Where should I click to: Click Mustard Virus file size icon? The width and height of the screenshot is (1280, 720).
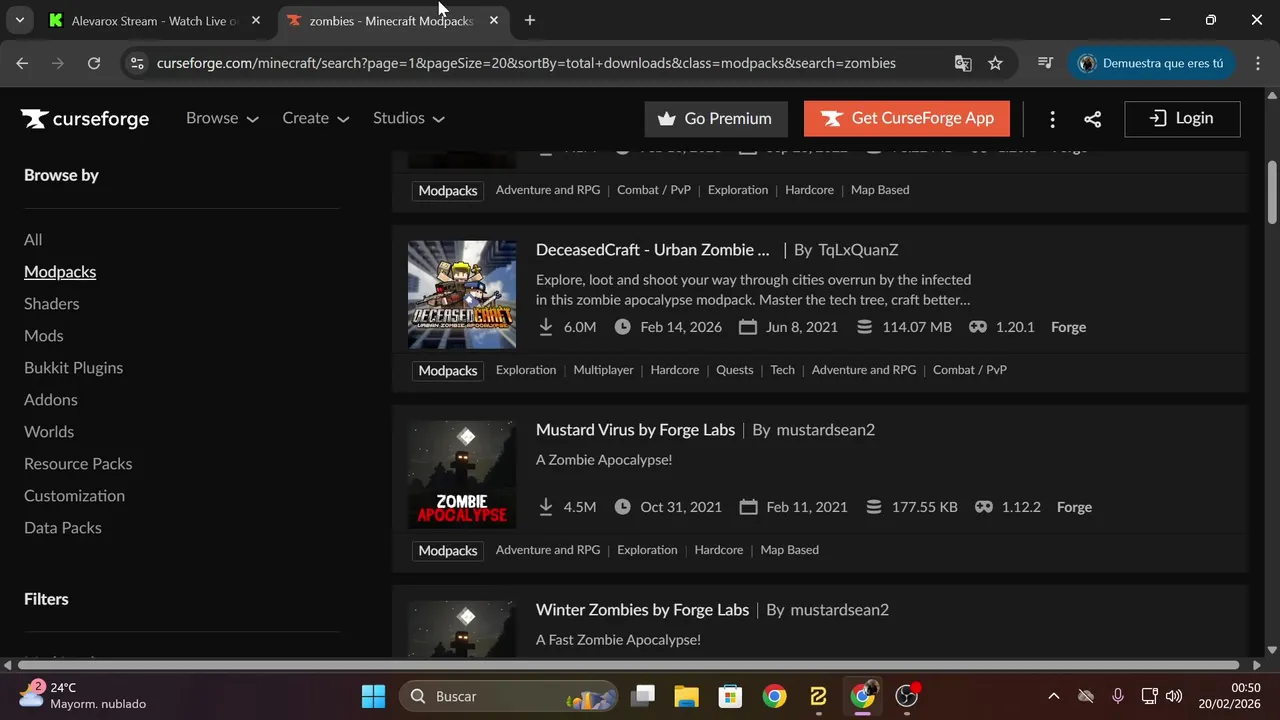(x=874, y=507)
